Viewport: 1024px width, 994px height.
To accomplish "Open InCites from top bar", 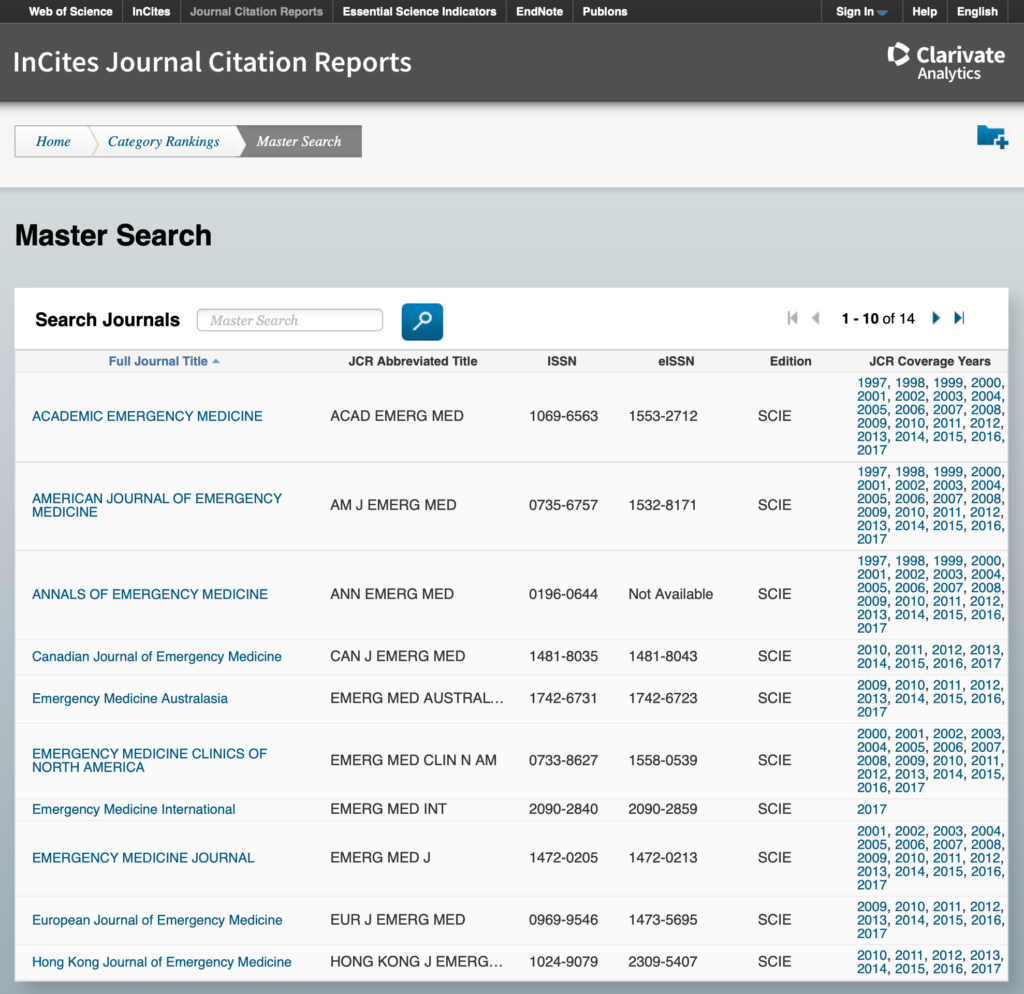I will point(151,12).
